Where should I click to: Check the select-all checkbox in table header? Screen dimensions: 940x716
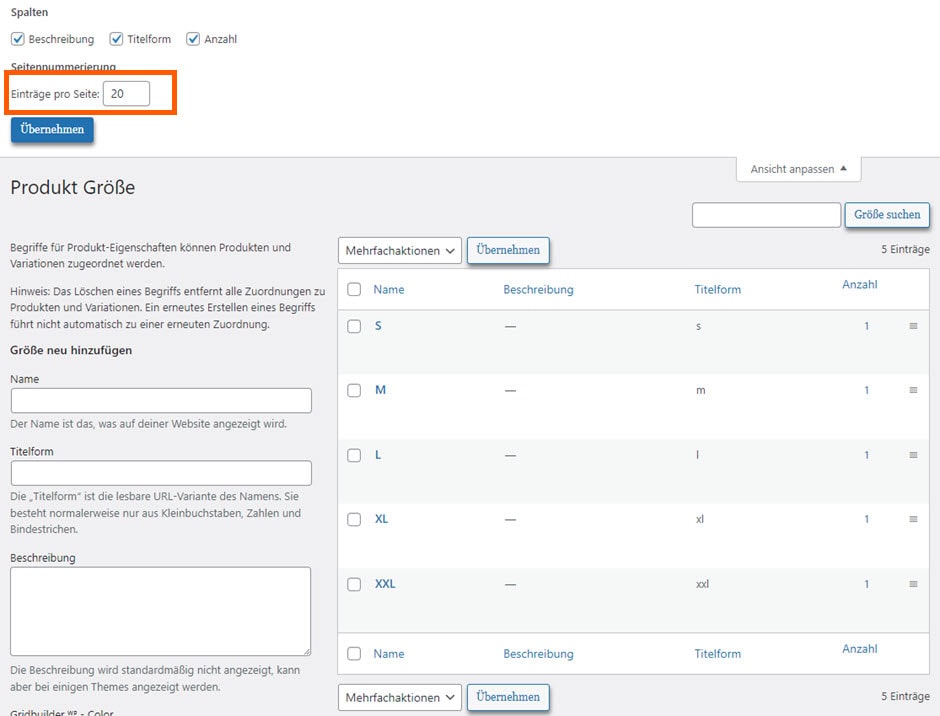(x=353, y=289)
